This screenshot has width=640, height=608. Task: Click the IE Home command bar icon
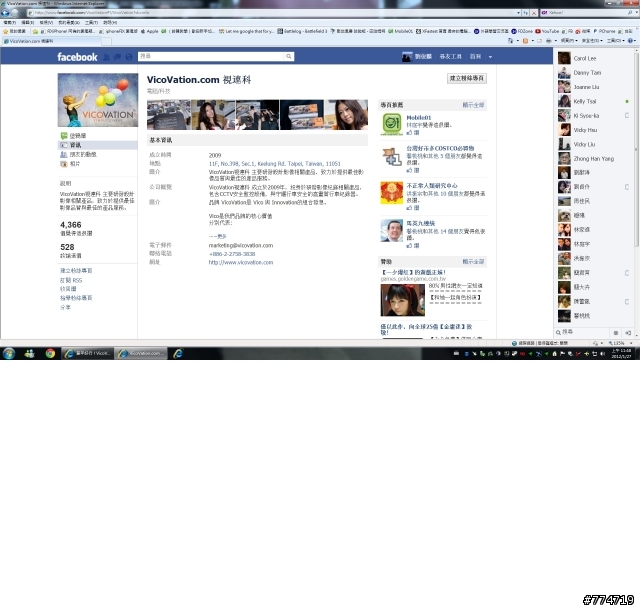tap(510, 41)
